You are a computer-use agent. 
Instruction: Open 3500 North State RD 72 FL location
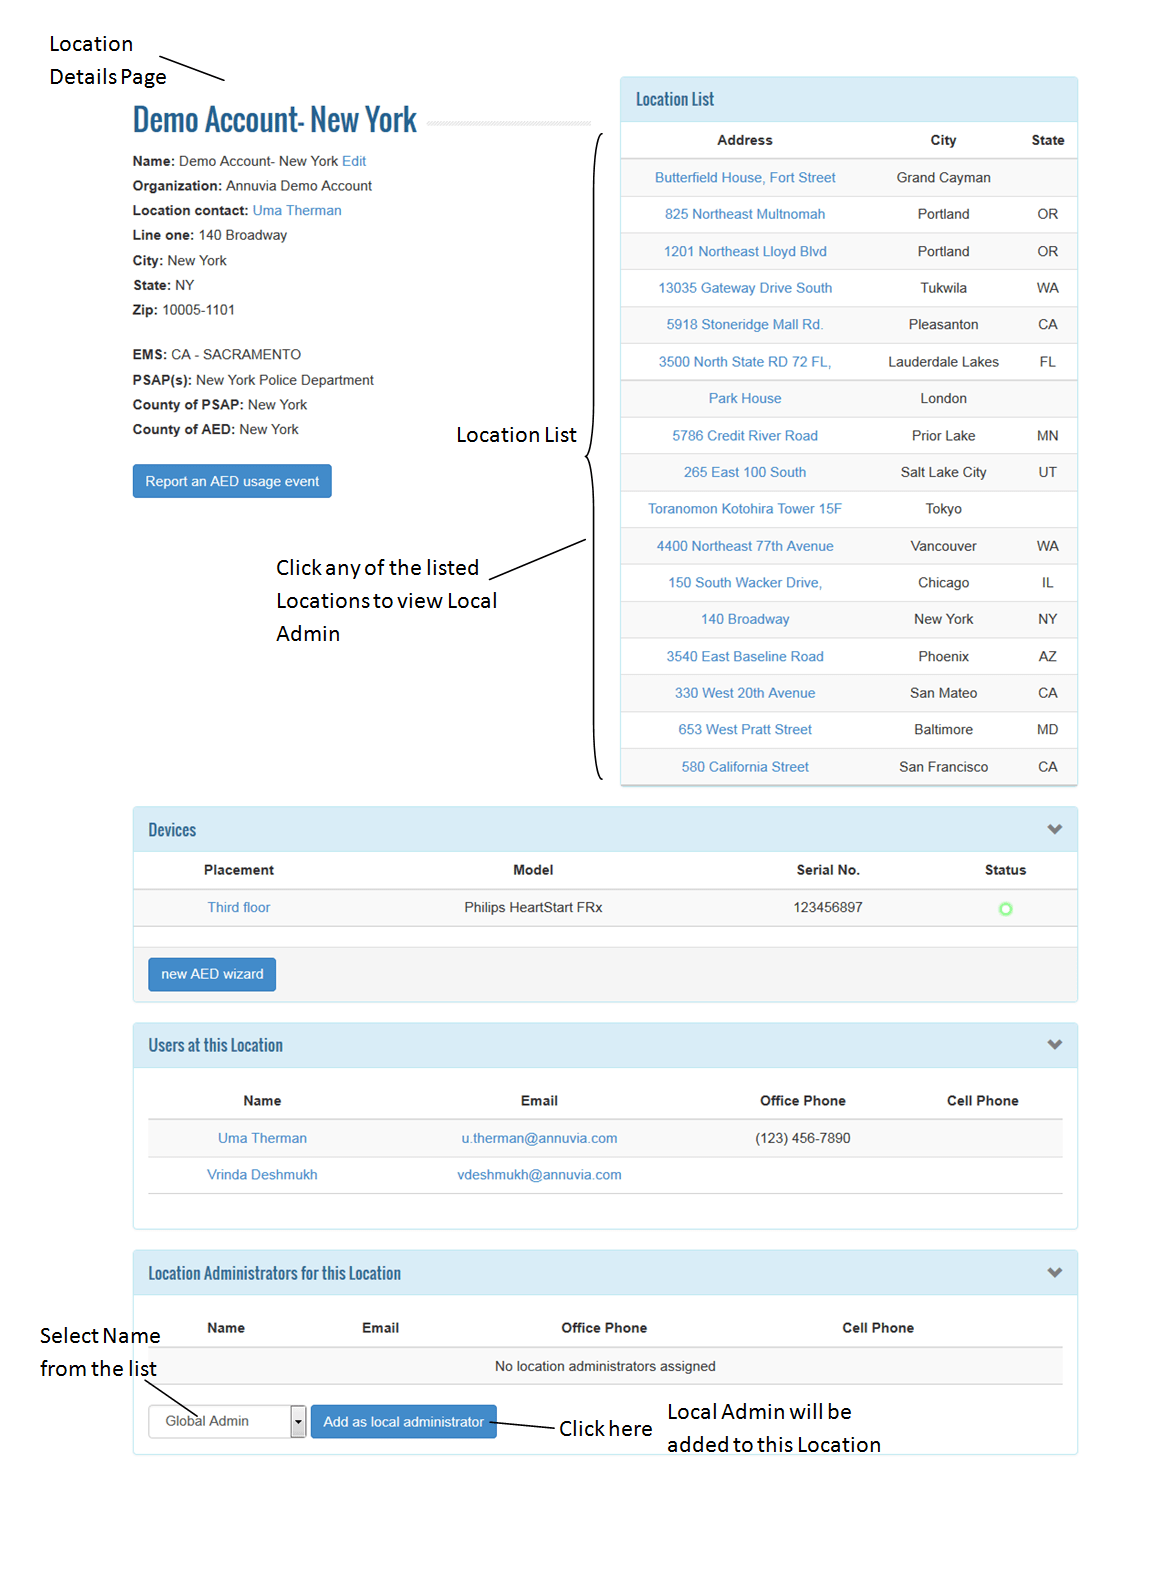point(745,361)
